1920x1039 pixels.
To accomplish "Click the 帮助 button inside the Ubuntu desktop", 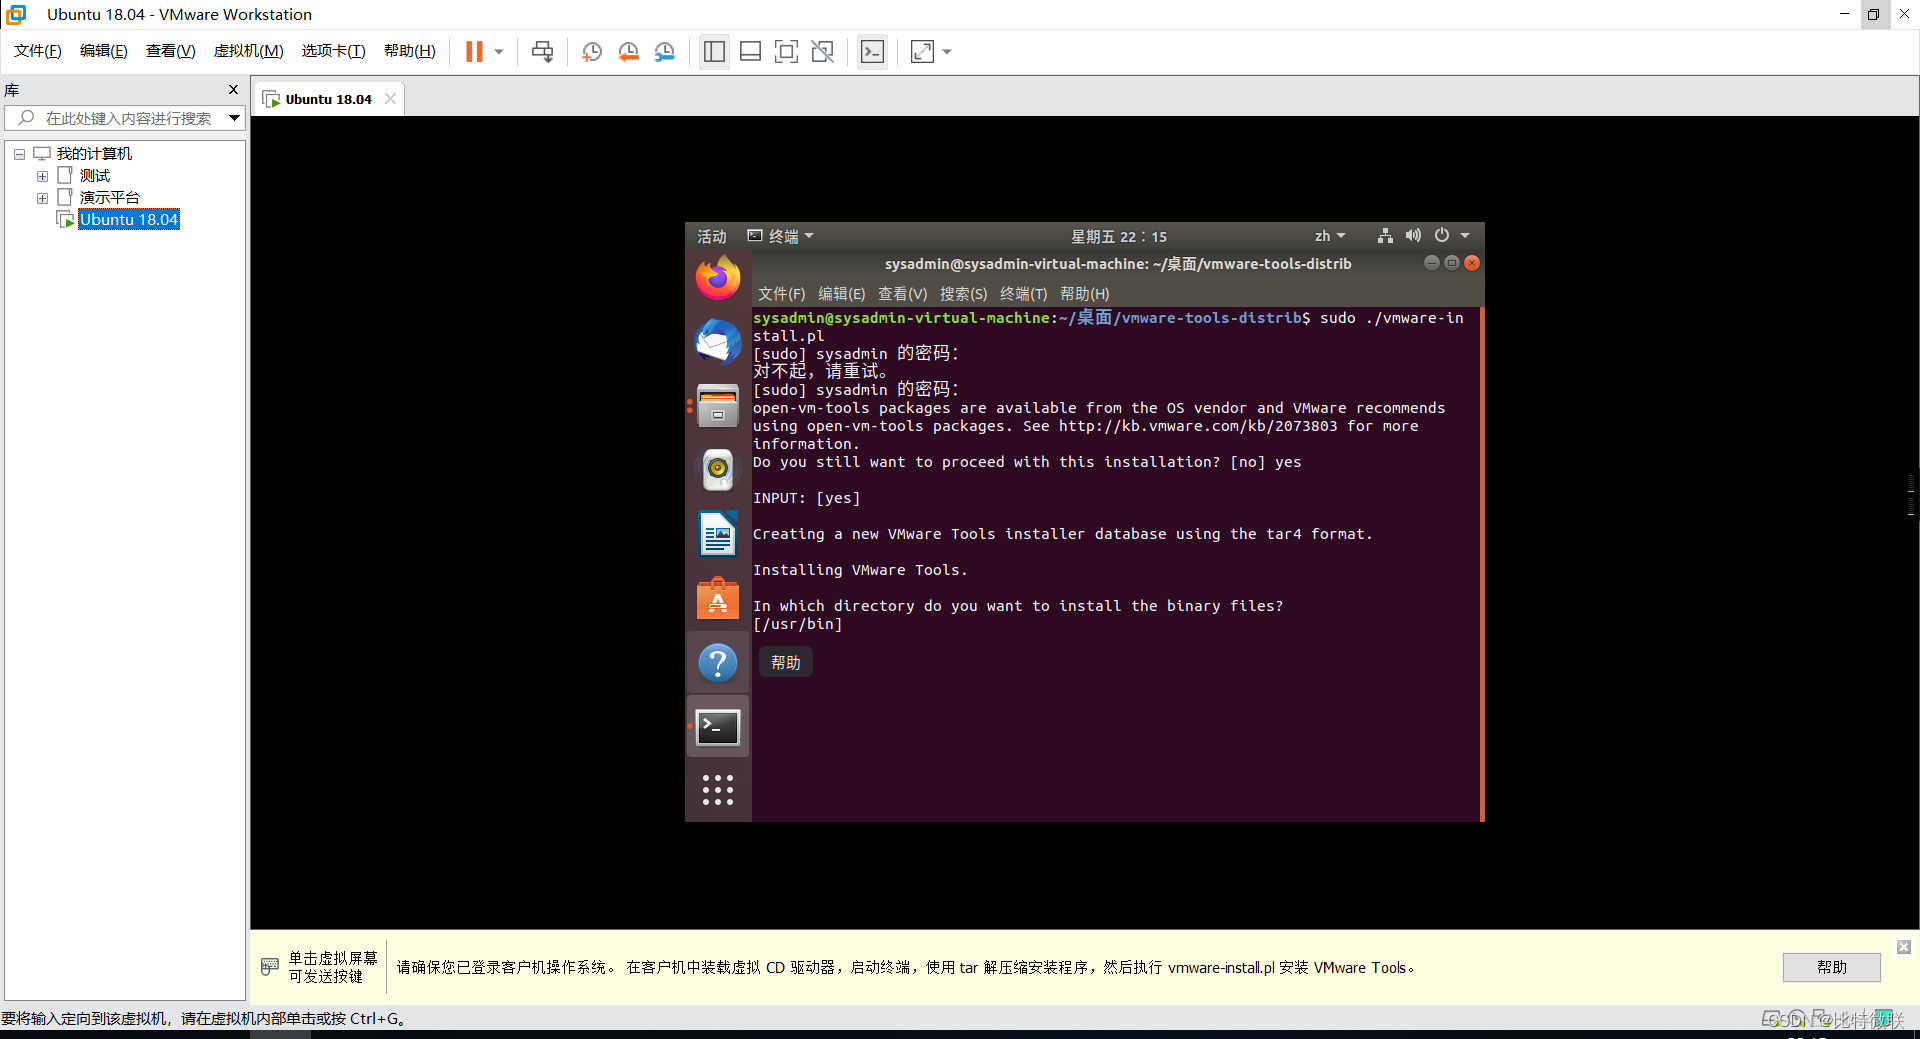I will pyautogui.click(x=784, y=662).
